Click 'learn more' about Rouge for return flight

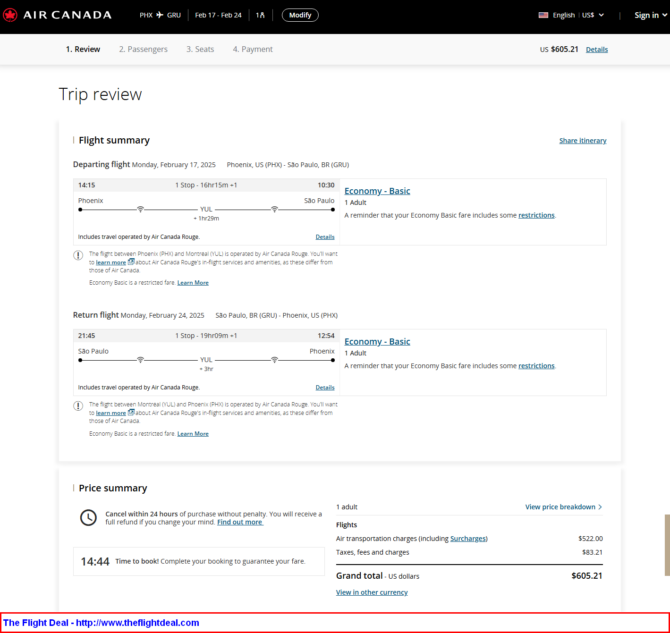[111, 413]
